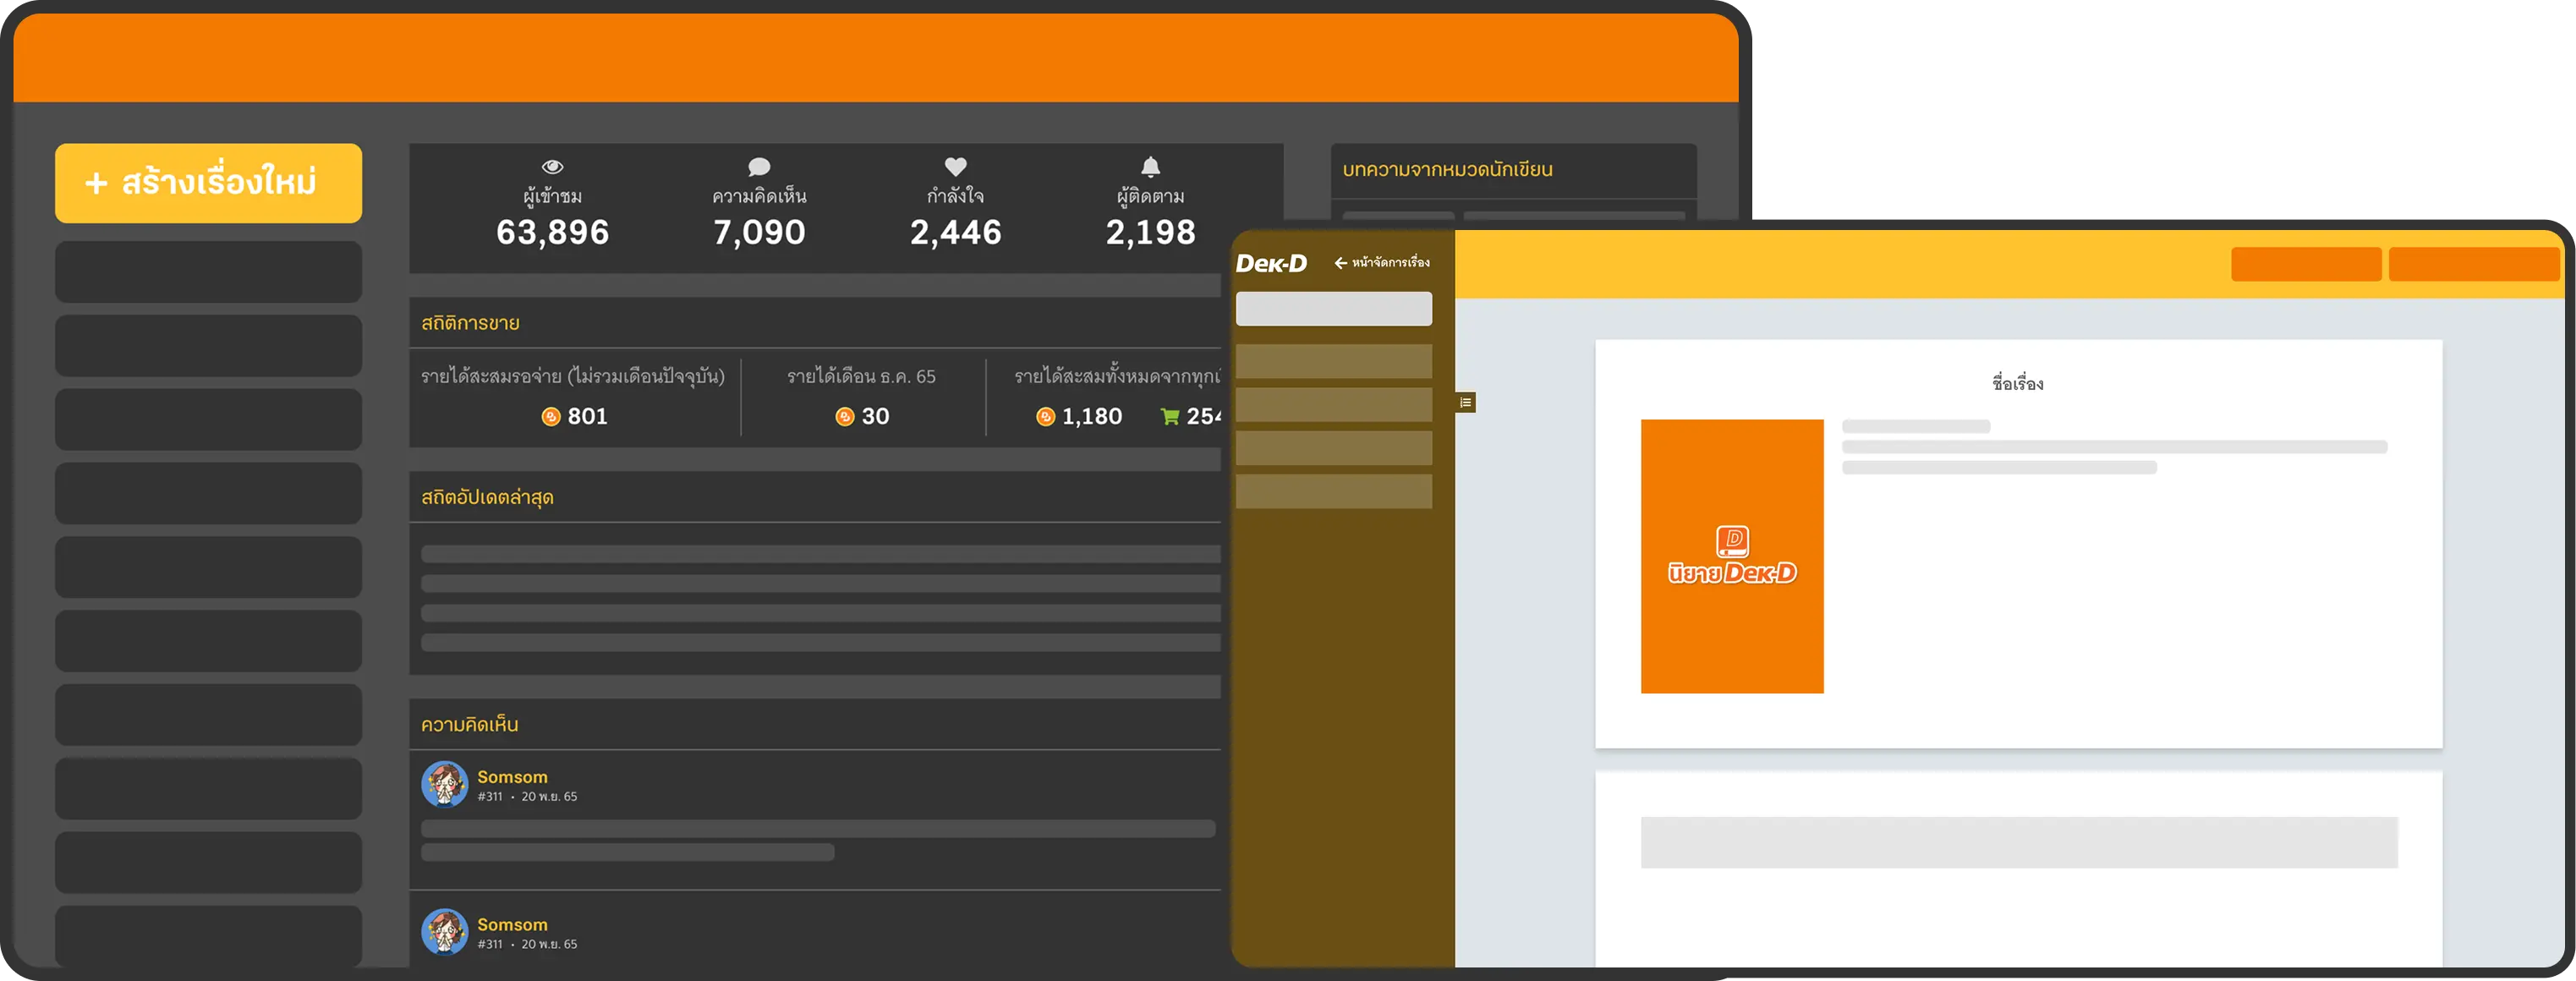This screenshot has width=2576, height=981.
Task: Open the สถิติการขาย section header
Action: [470, 323]
